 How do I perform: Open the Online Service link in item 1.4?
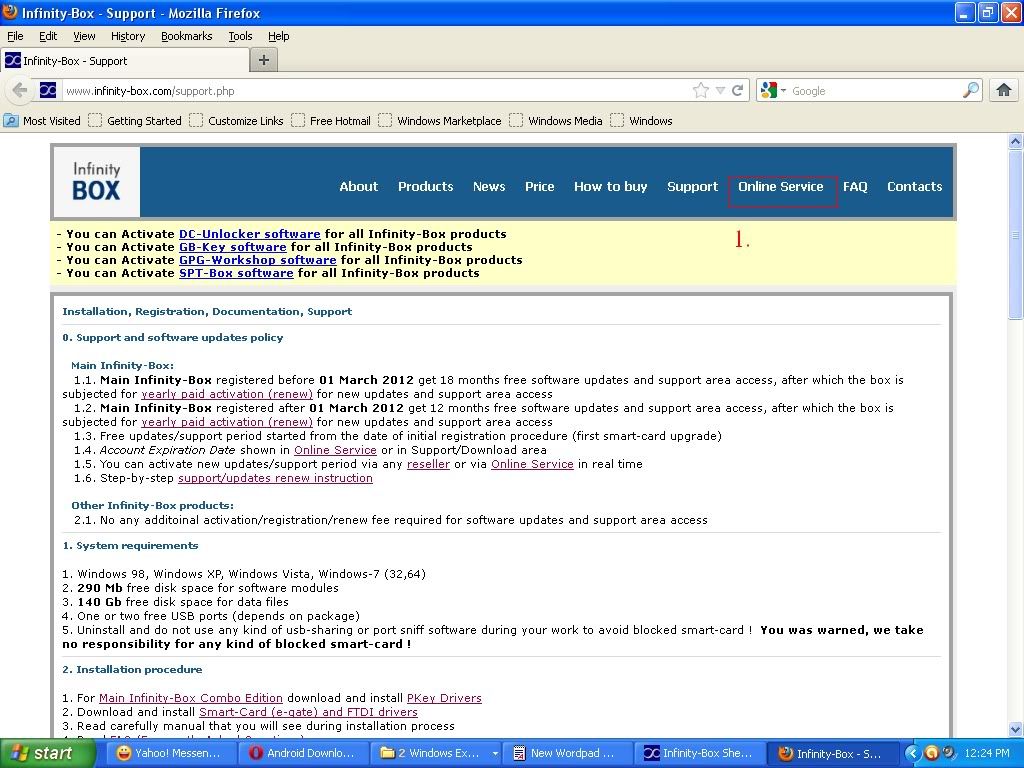click(x=335, y=450)
